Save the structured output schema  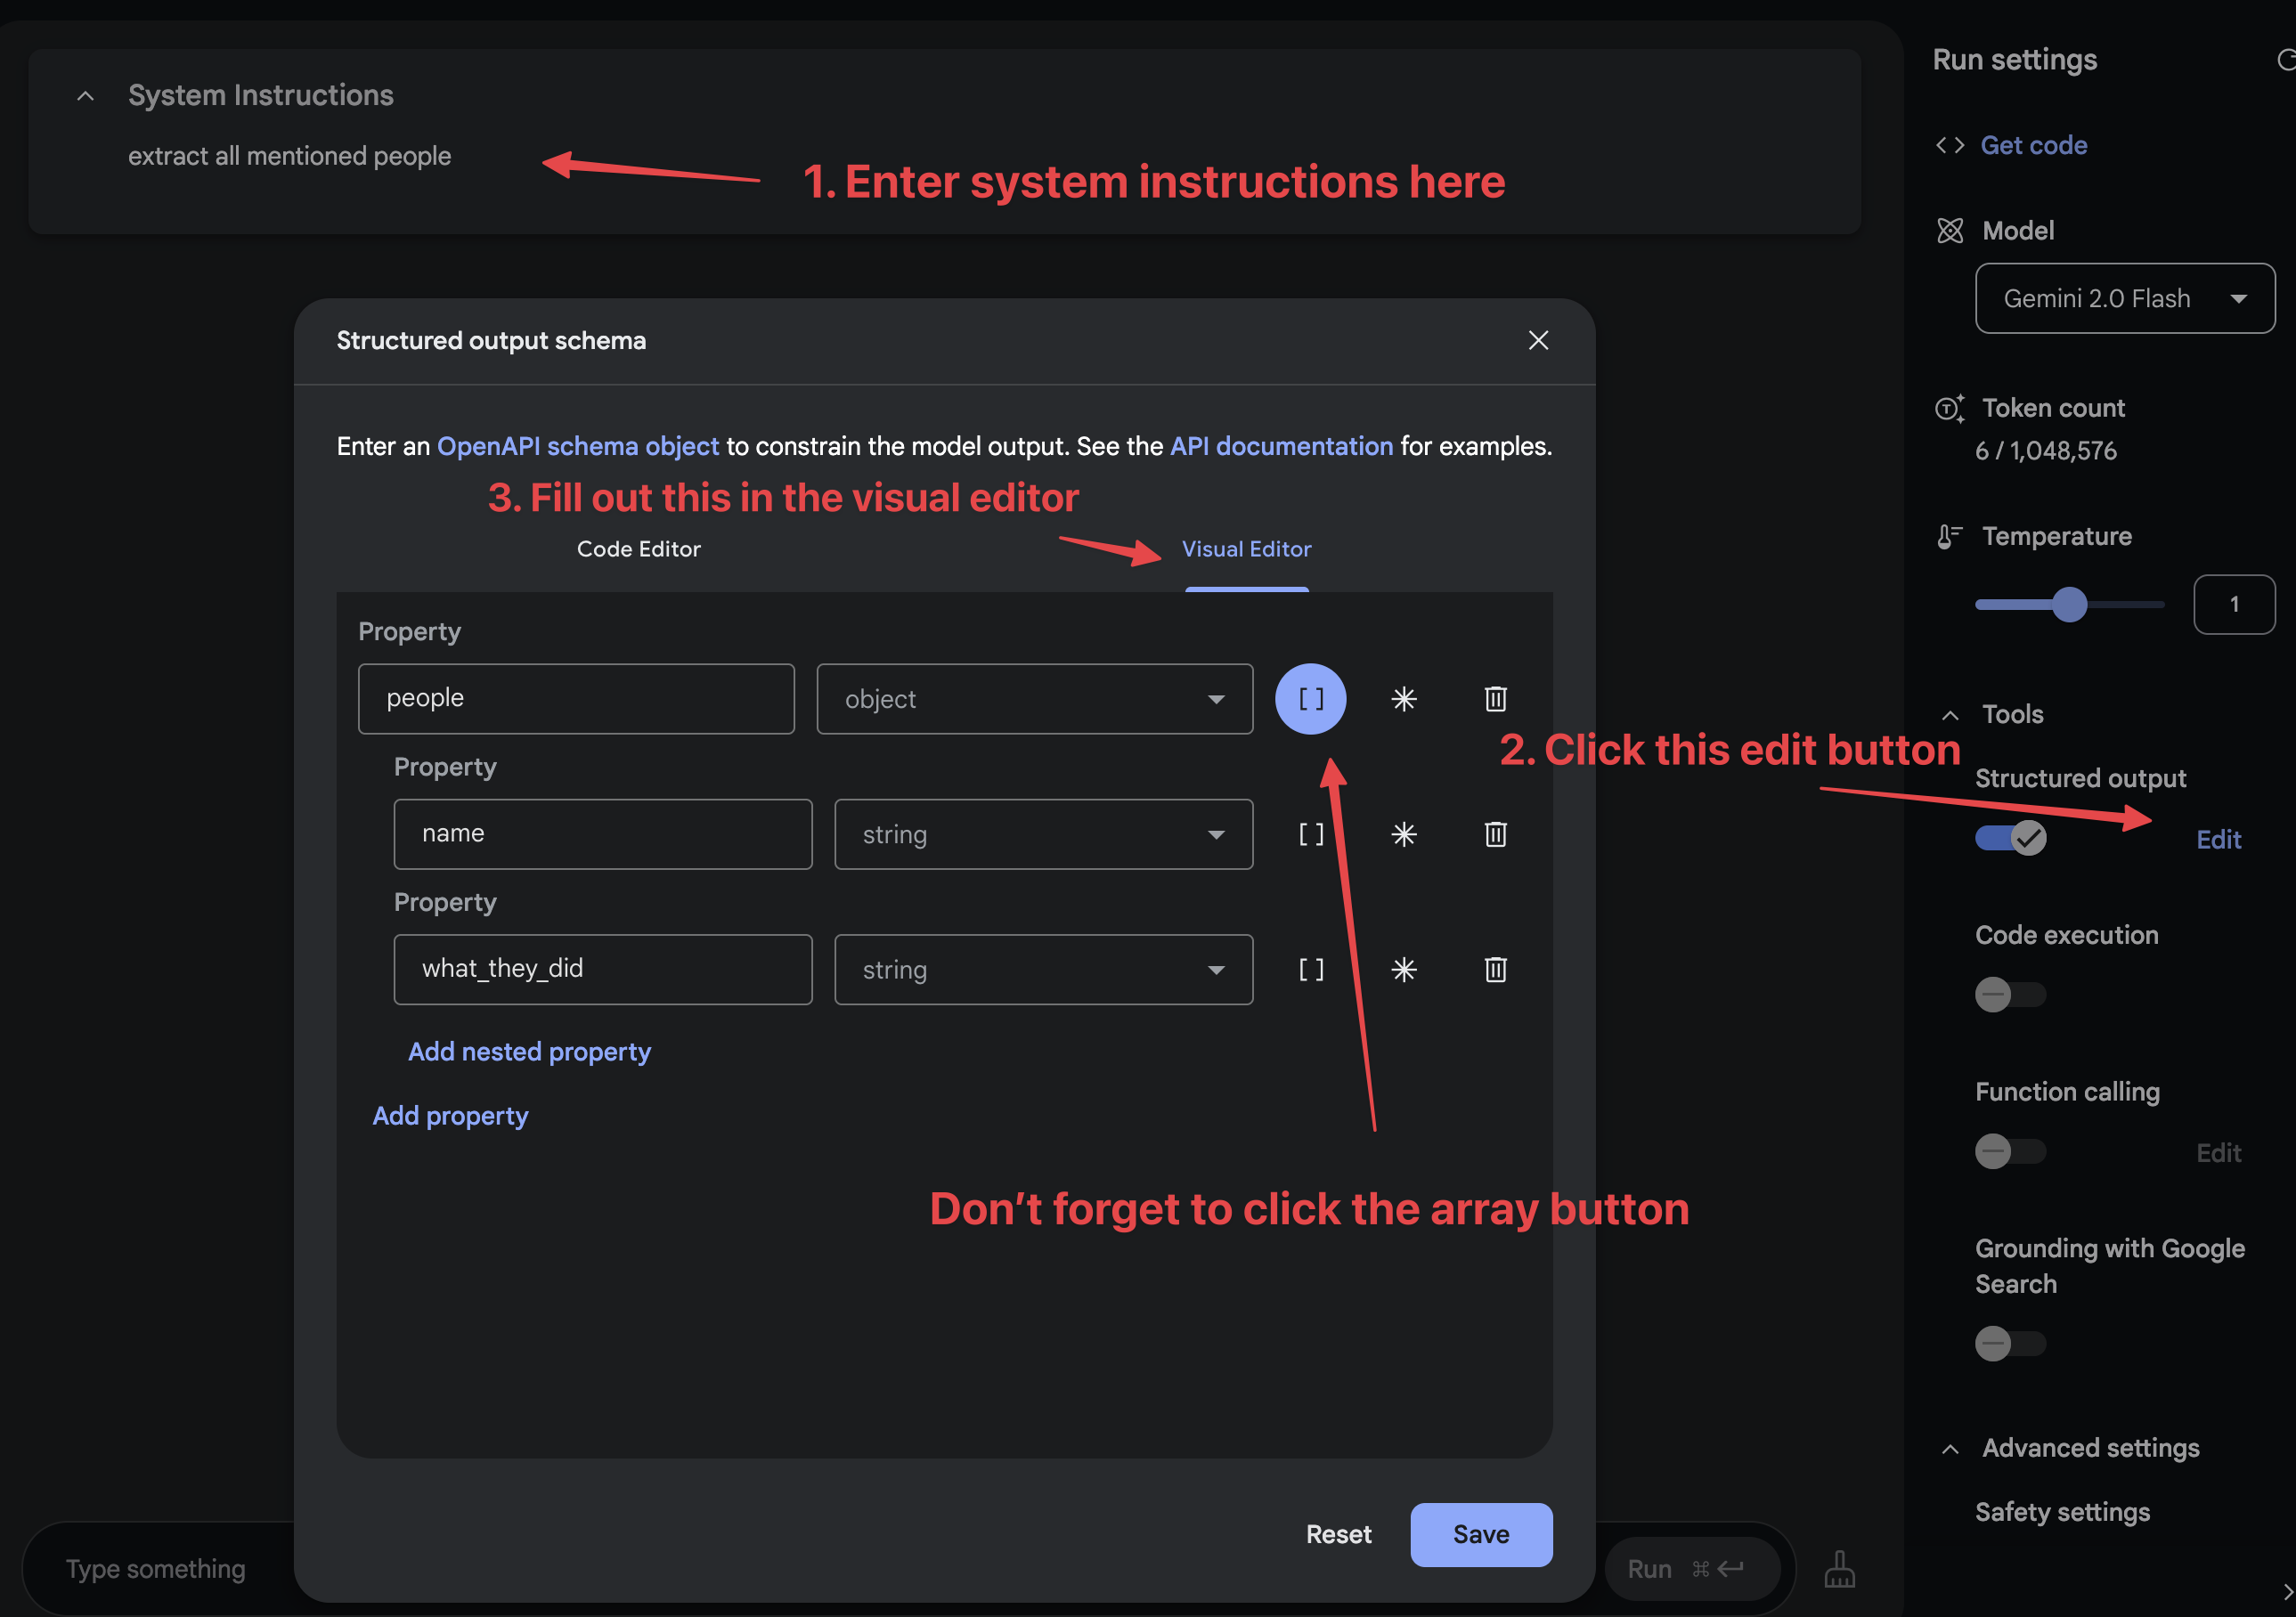(x=1480, y=1534)
